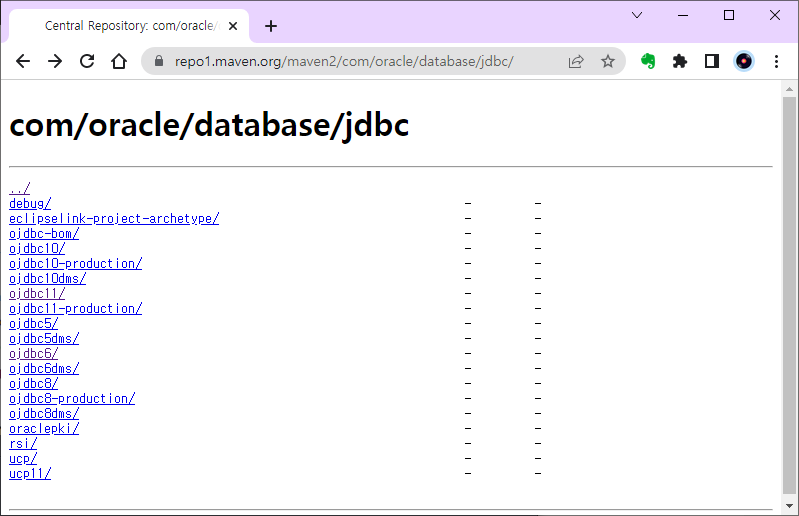Open the Evernote extension
This screenshot has height=516, width=799.
[648, 62]
